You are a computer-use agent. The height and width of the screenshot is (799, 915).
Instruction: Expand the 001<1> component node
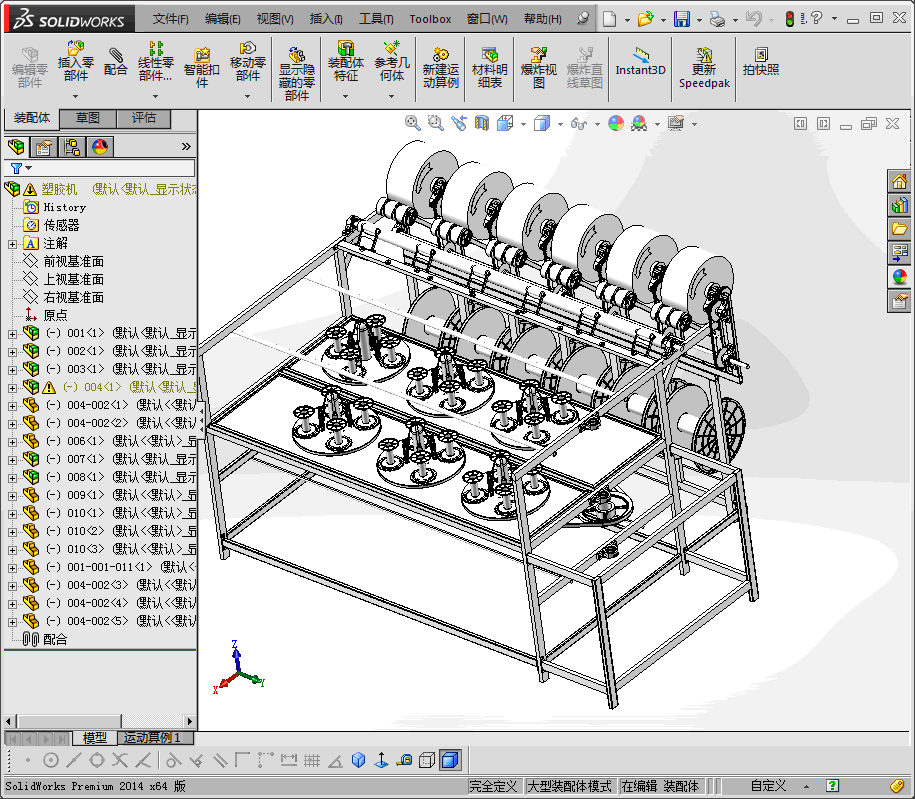click(12, 333)
